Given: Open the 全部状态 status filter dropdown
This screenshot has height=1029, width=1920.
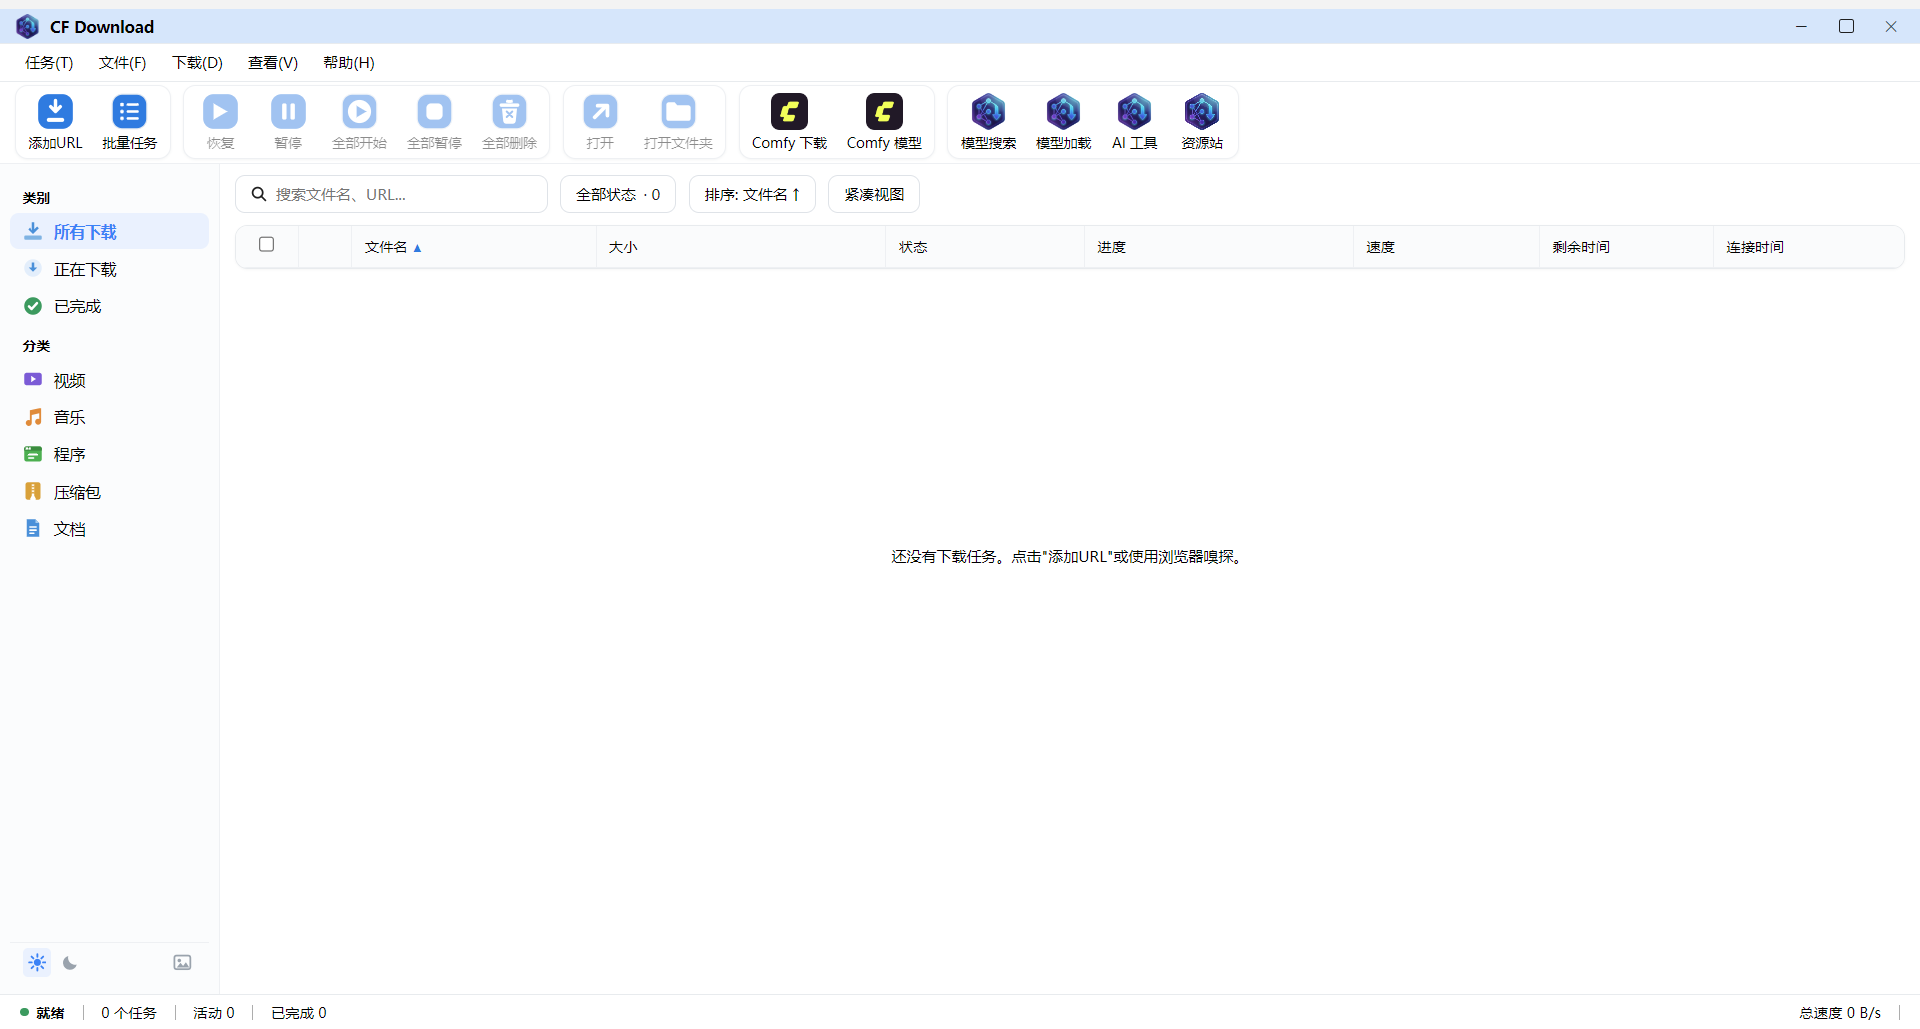Looking at the screenshot, I should coord(618,194).
